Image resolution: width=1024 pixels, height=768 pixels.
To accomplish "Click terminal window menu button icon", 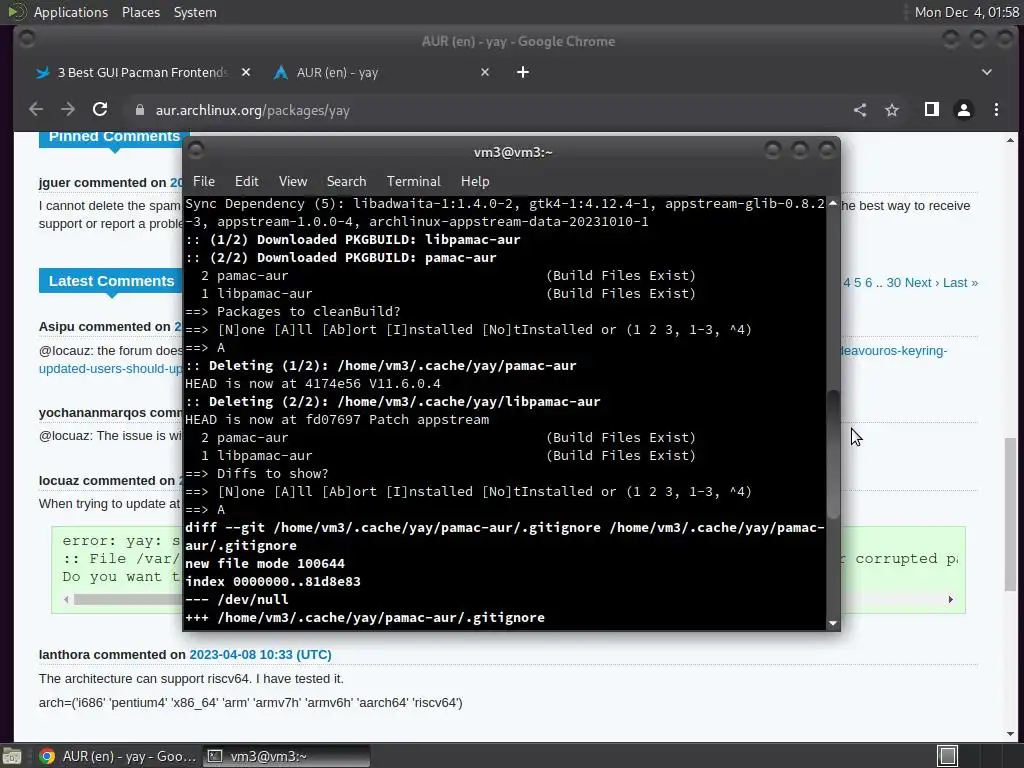I will pos(196,151).
